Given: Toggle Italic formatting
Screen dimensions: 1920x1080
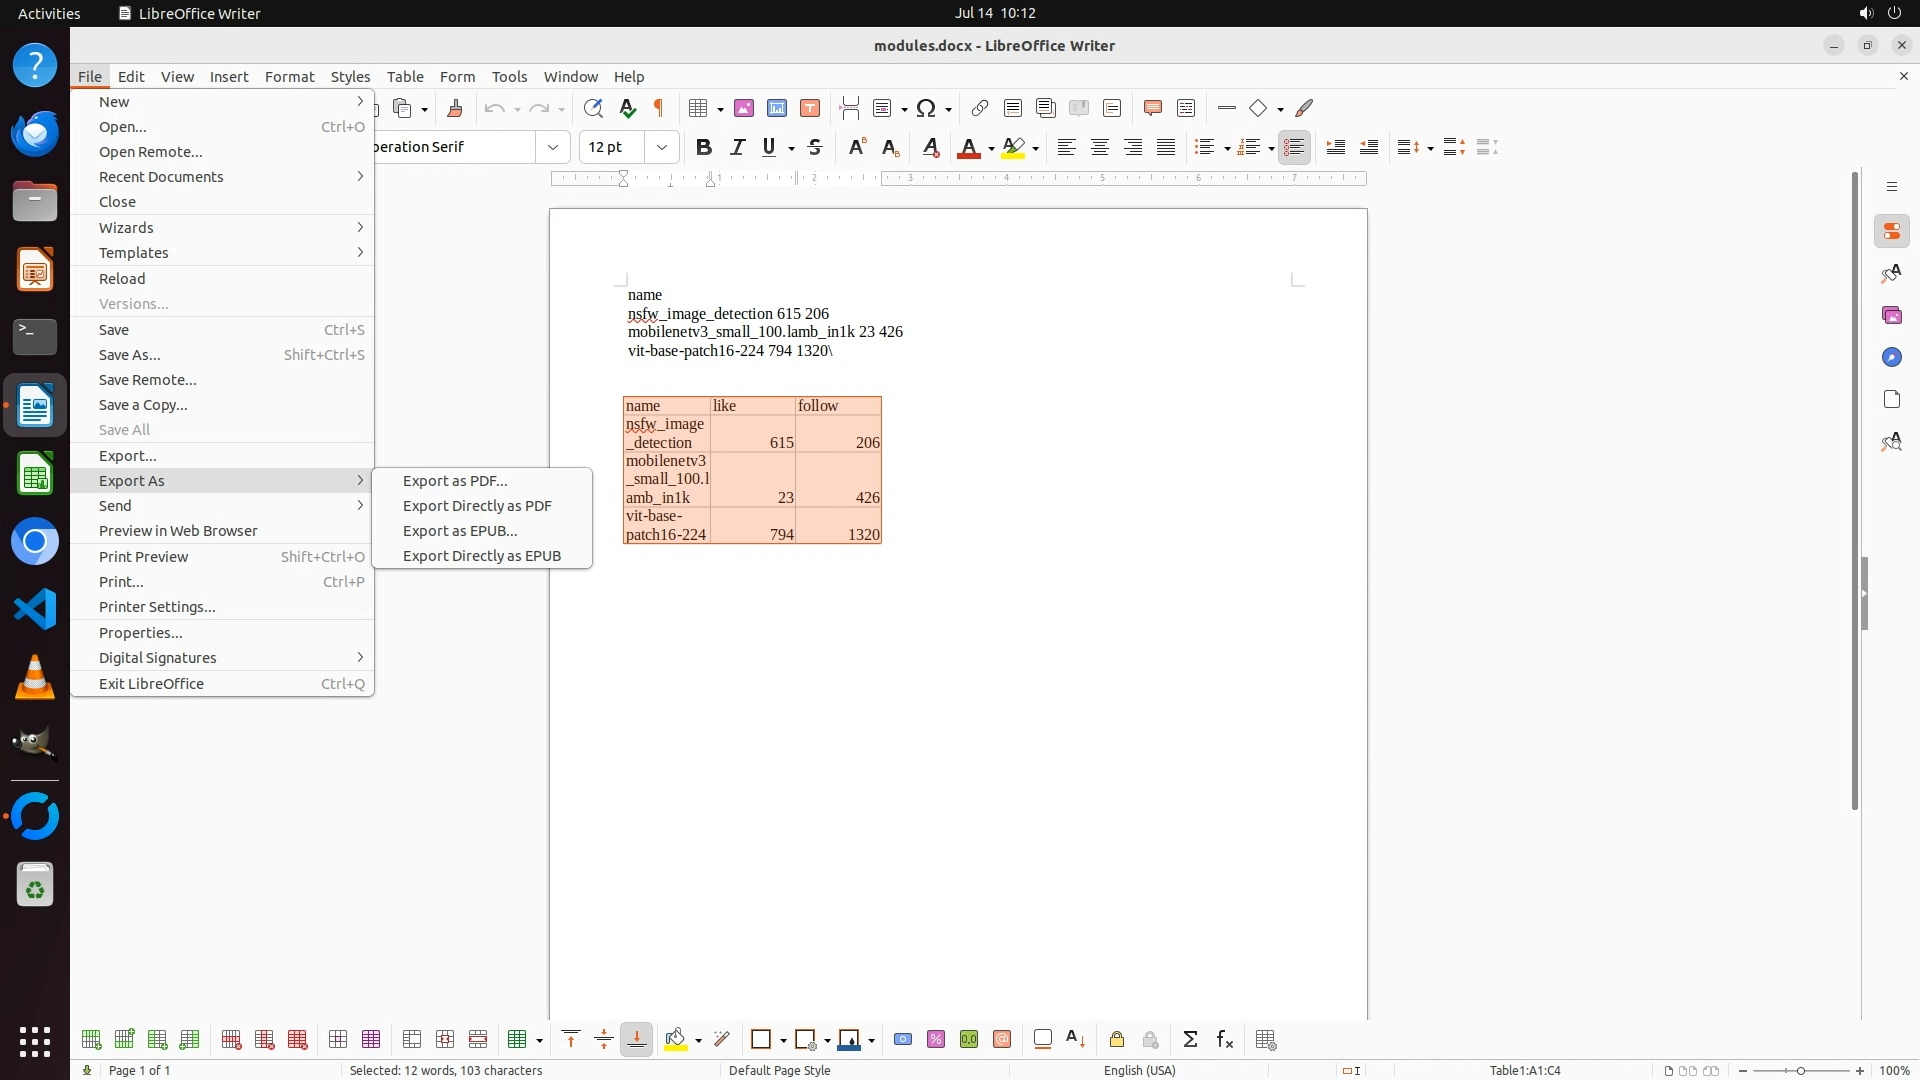Looking at the screenshot, I should [x=737, y=147].
